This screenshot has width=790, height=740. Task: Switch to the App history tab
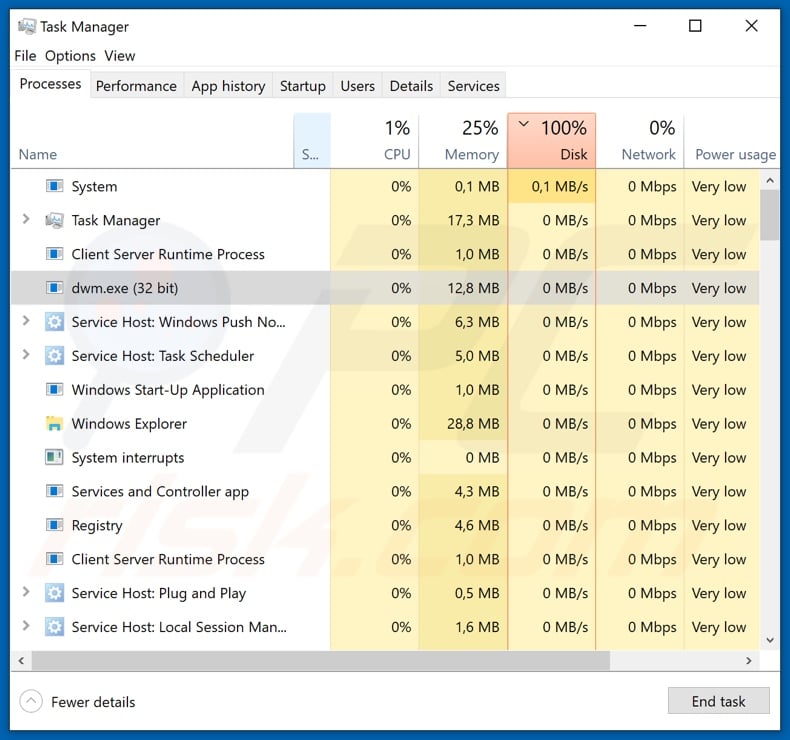click(x=228, y=86)
